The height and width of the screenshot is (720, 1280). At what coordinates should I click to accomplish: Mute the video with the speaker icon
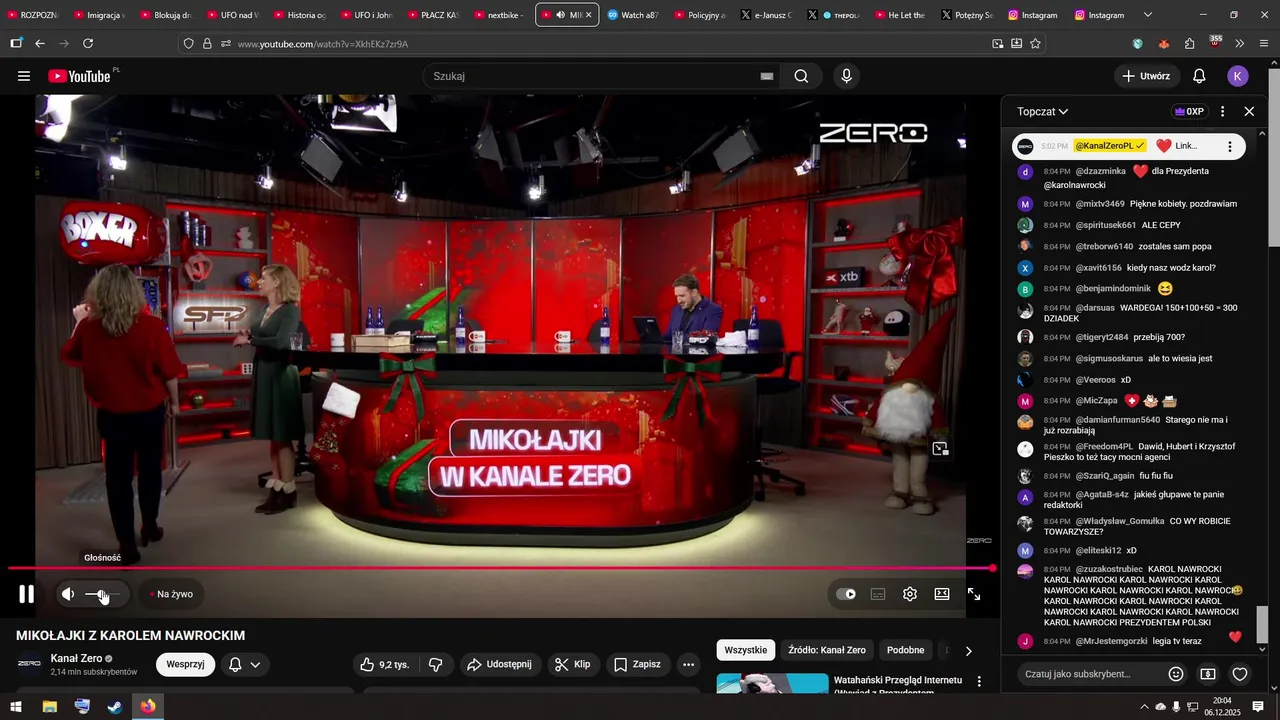click(68, 594)
